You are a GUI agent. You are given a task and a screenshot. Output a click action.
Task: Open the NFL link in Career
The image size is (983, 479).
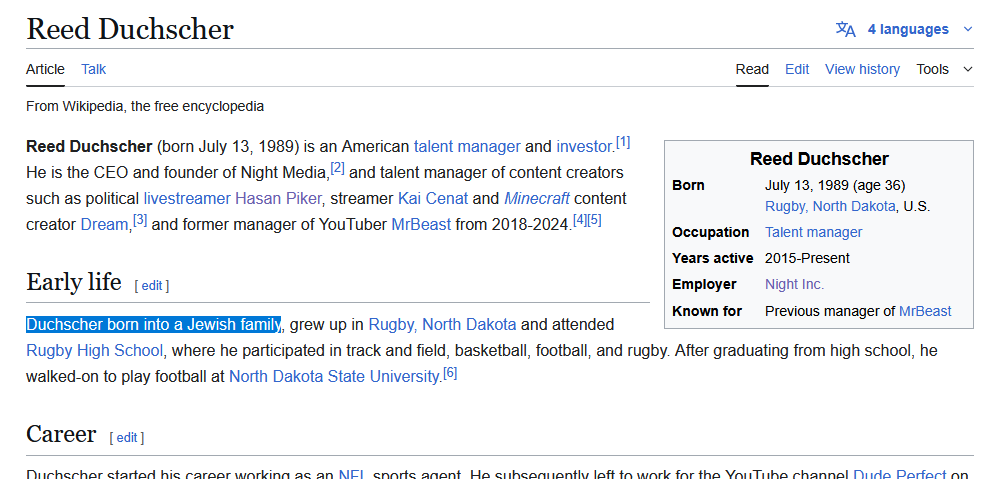coord(352,475)
